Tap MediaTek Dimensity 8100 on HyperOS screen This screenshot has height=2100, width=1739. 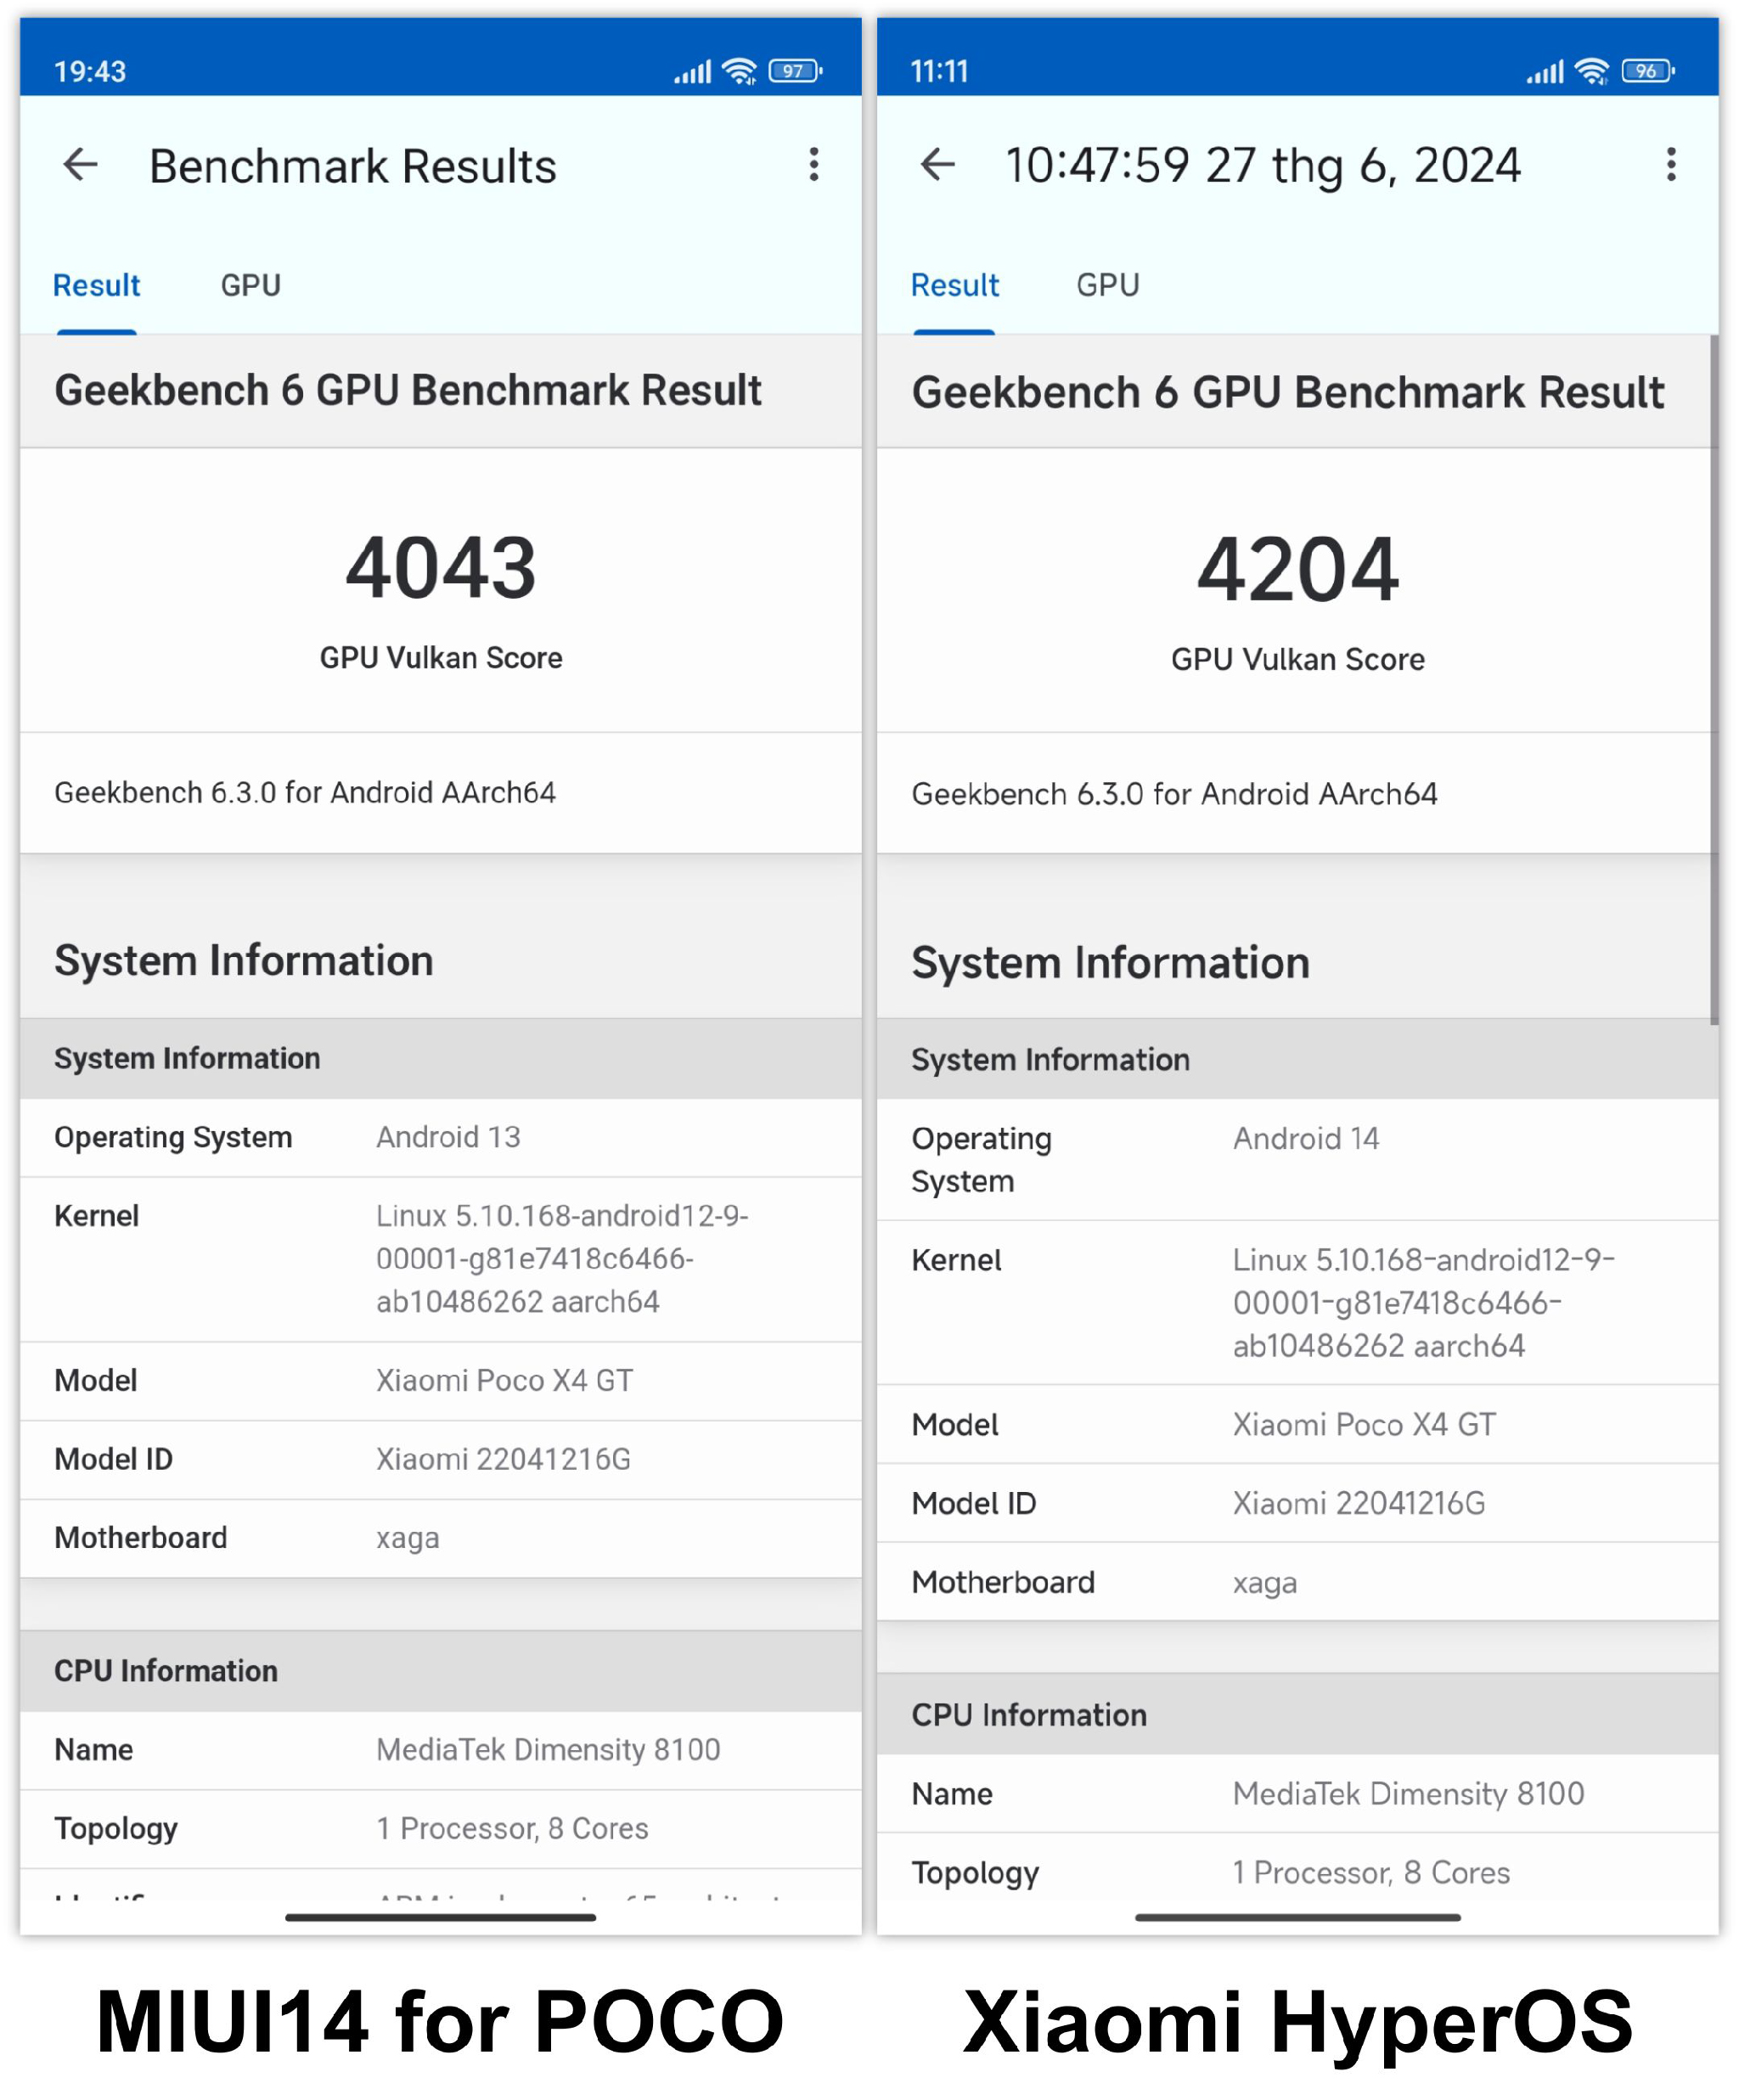pos(1408,1794)
